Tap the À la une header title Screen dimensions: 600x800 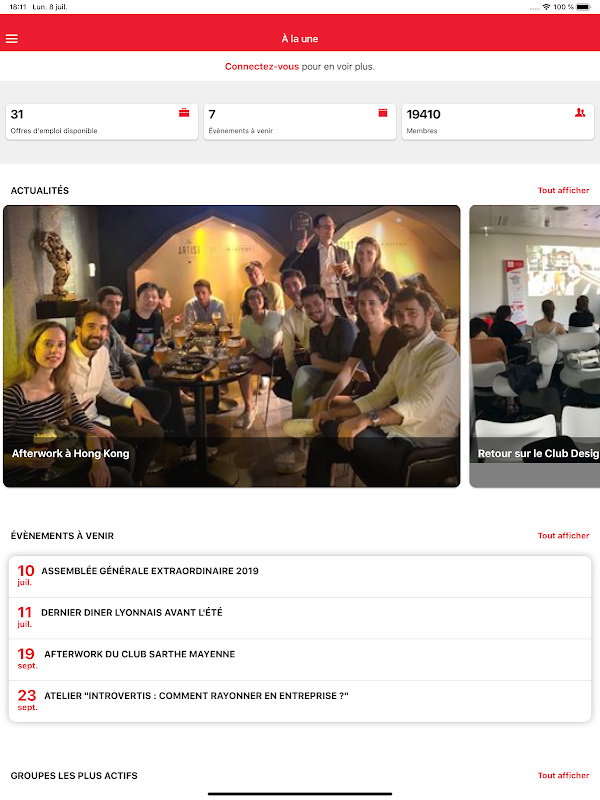point(300,39)
